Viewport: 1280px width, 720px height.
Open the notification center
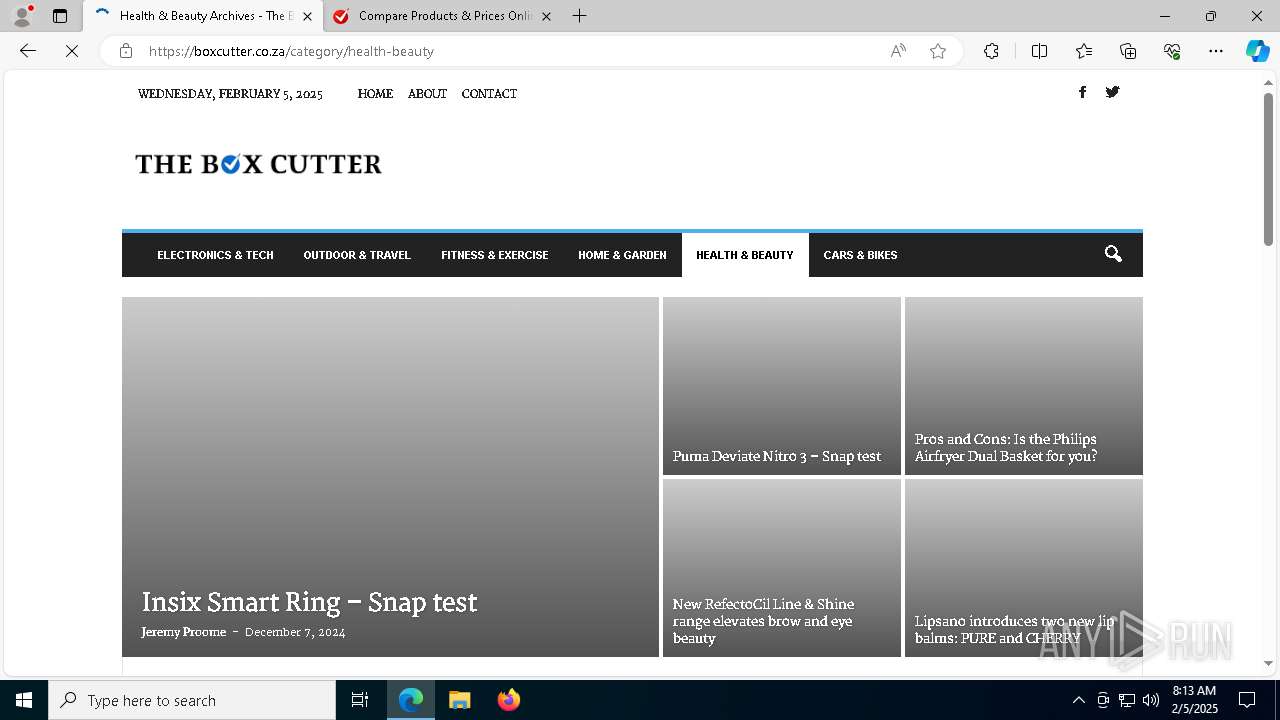click(1247, 700)
